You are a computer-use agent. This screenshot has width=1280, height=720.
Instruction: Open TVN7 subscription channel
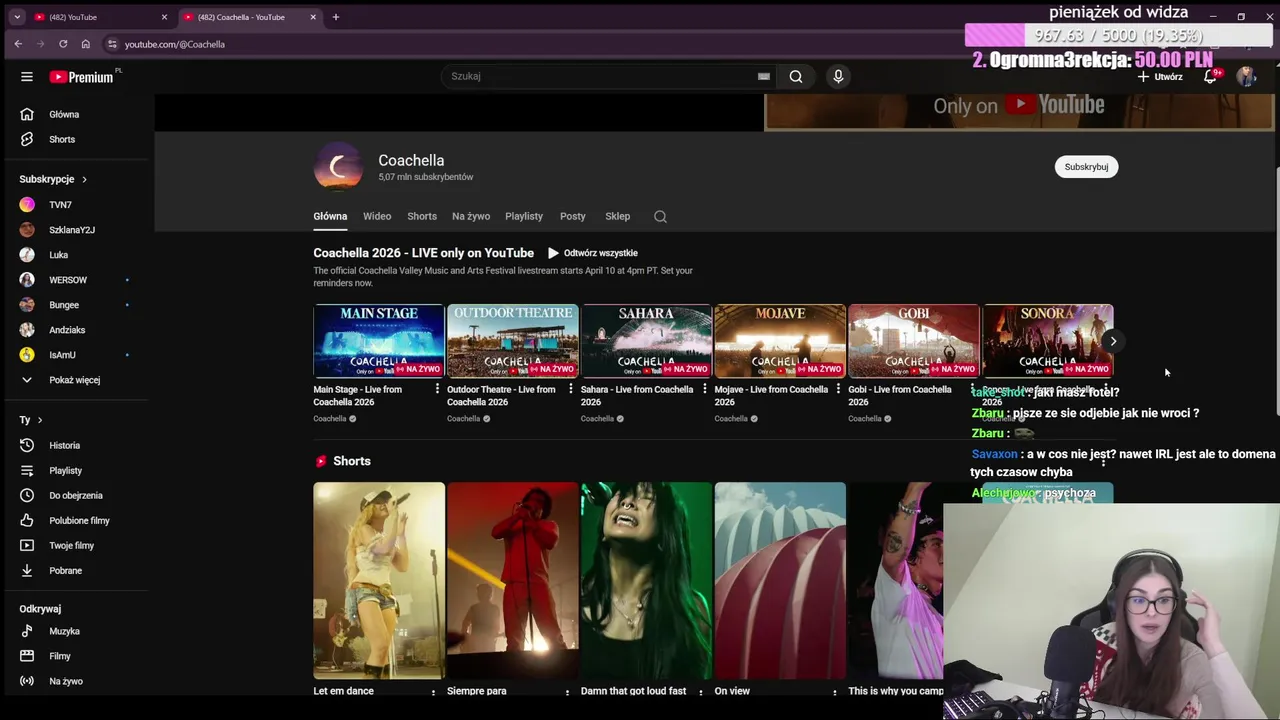click(x=75, y=205)
